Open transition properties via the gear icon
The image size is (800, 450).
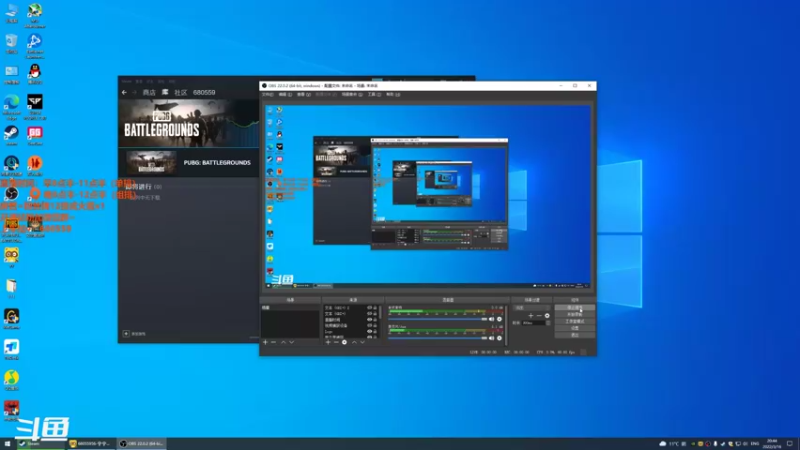click(x=547, y=316)
